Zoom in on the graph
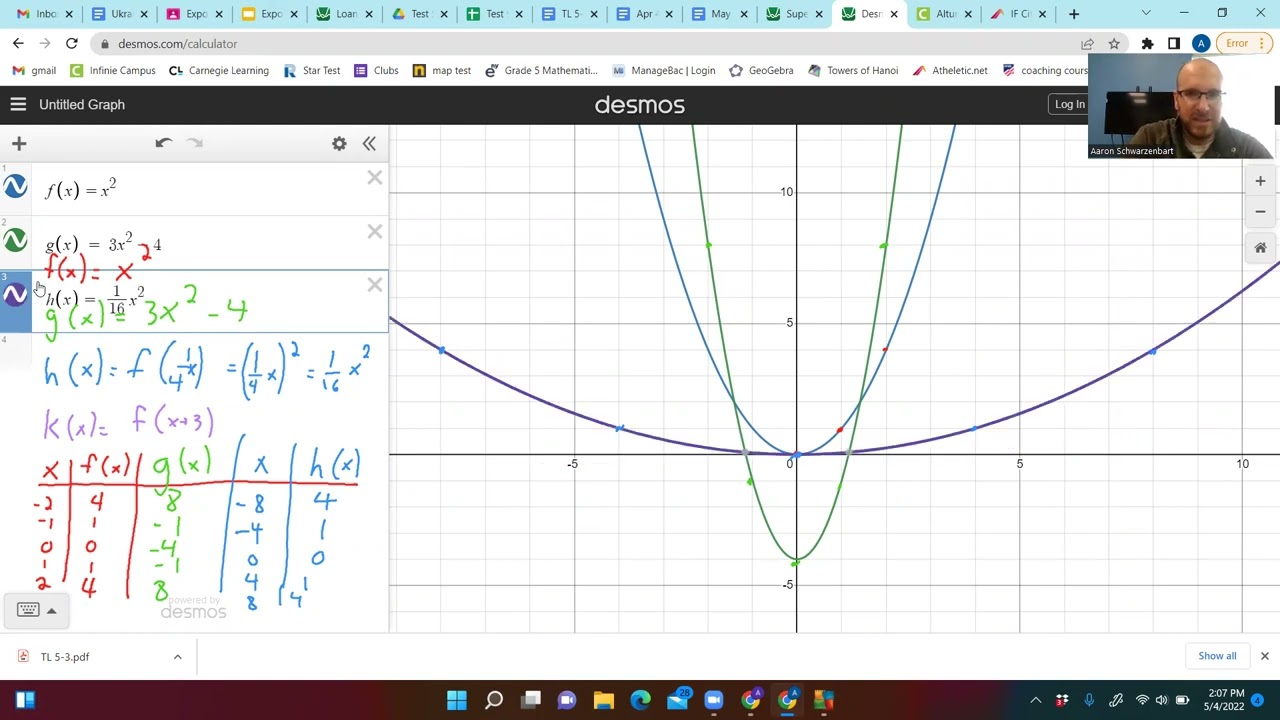The height and width of the screenshot is (720, 1280). (x=1260, y=181)
